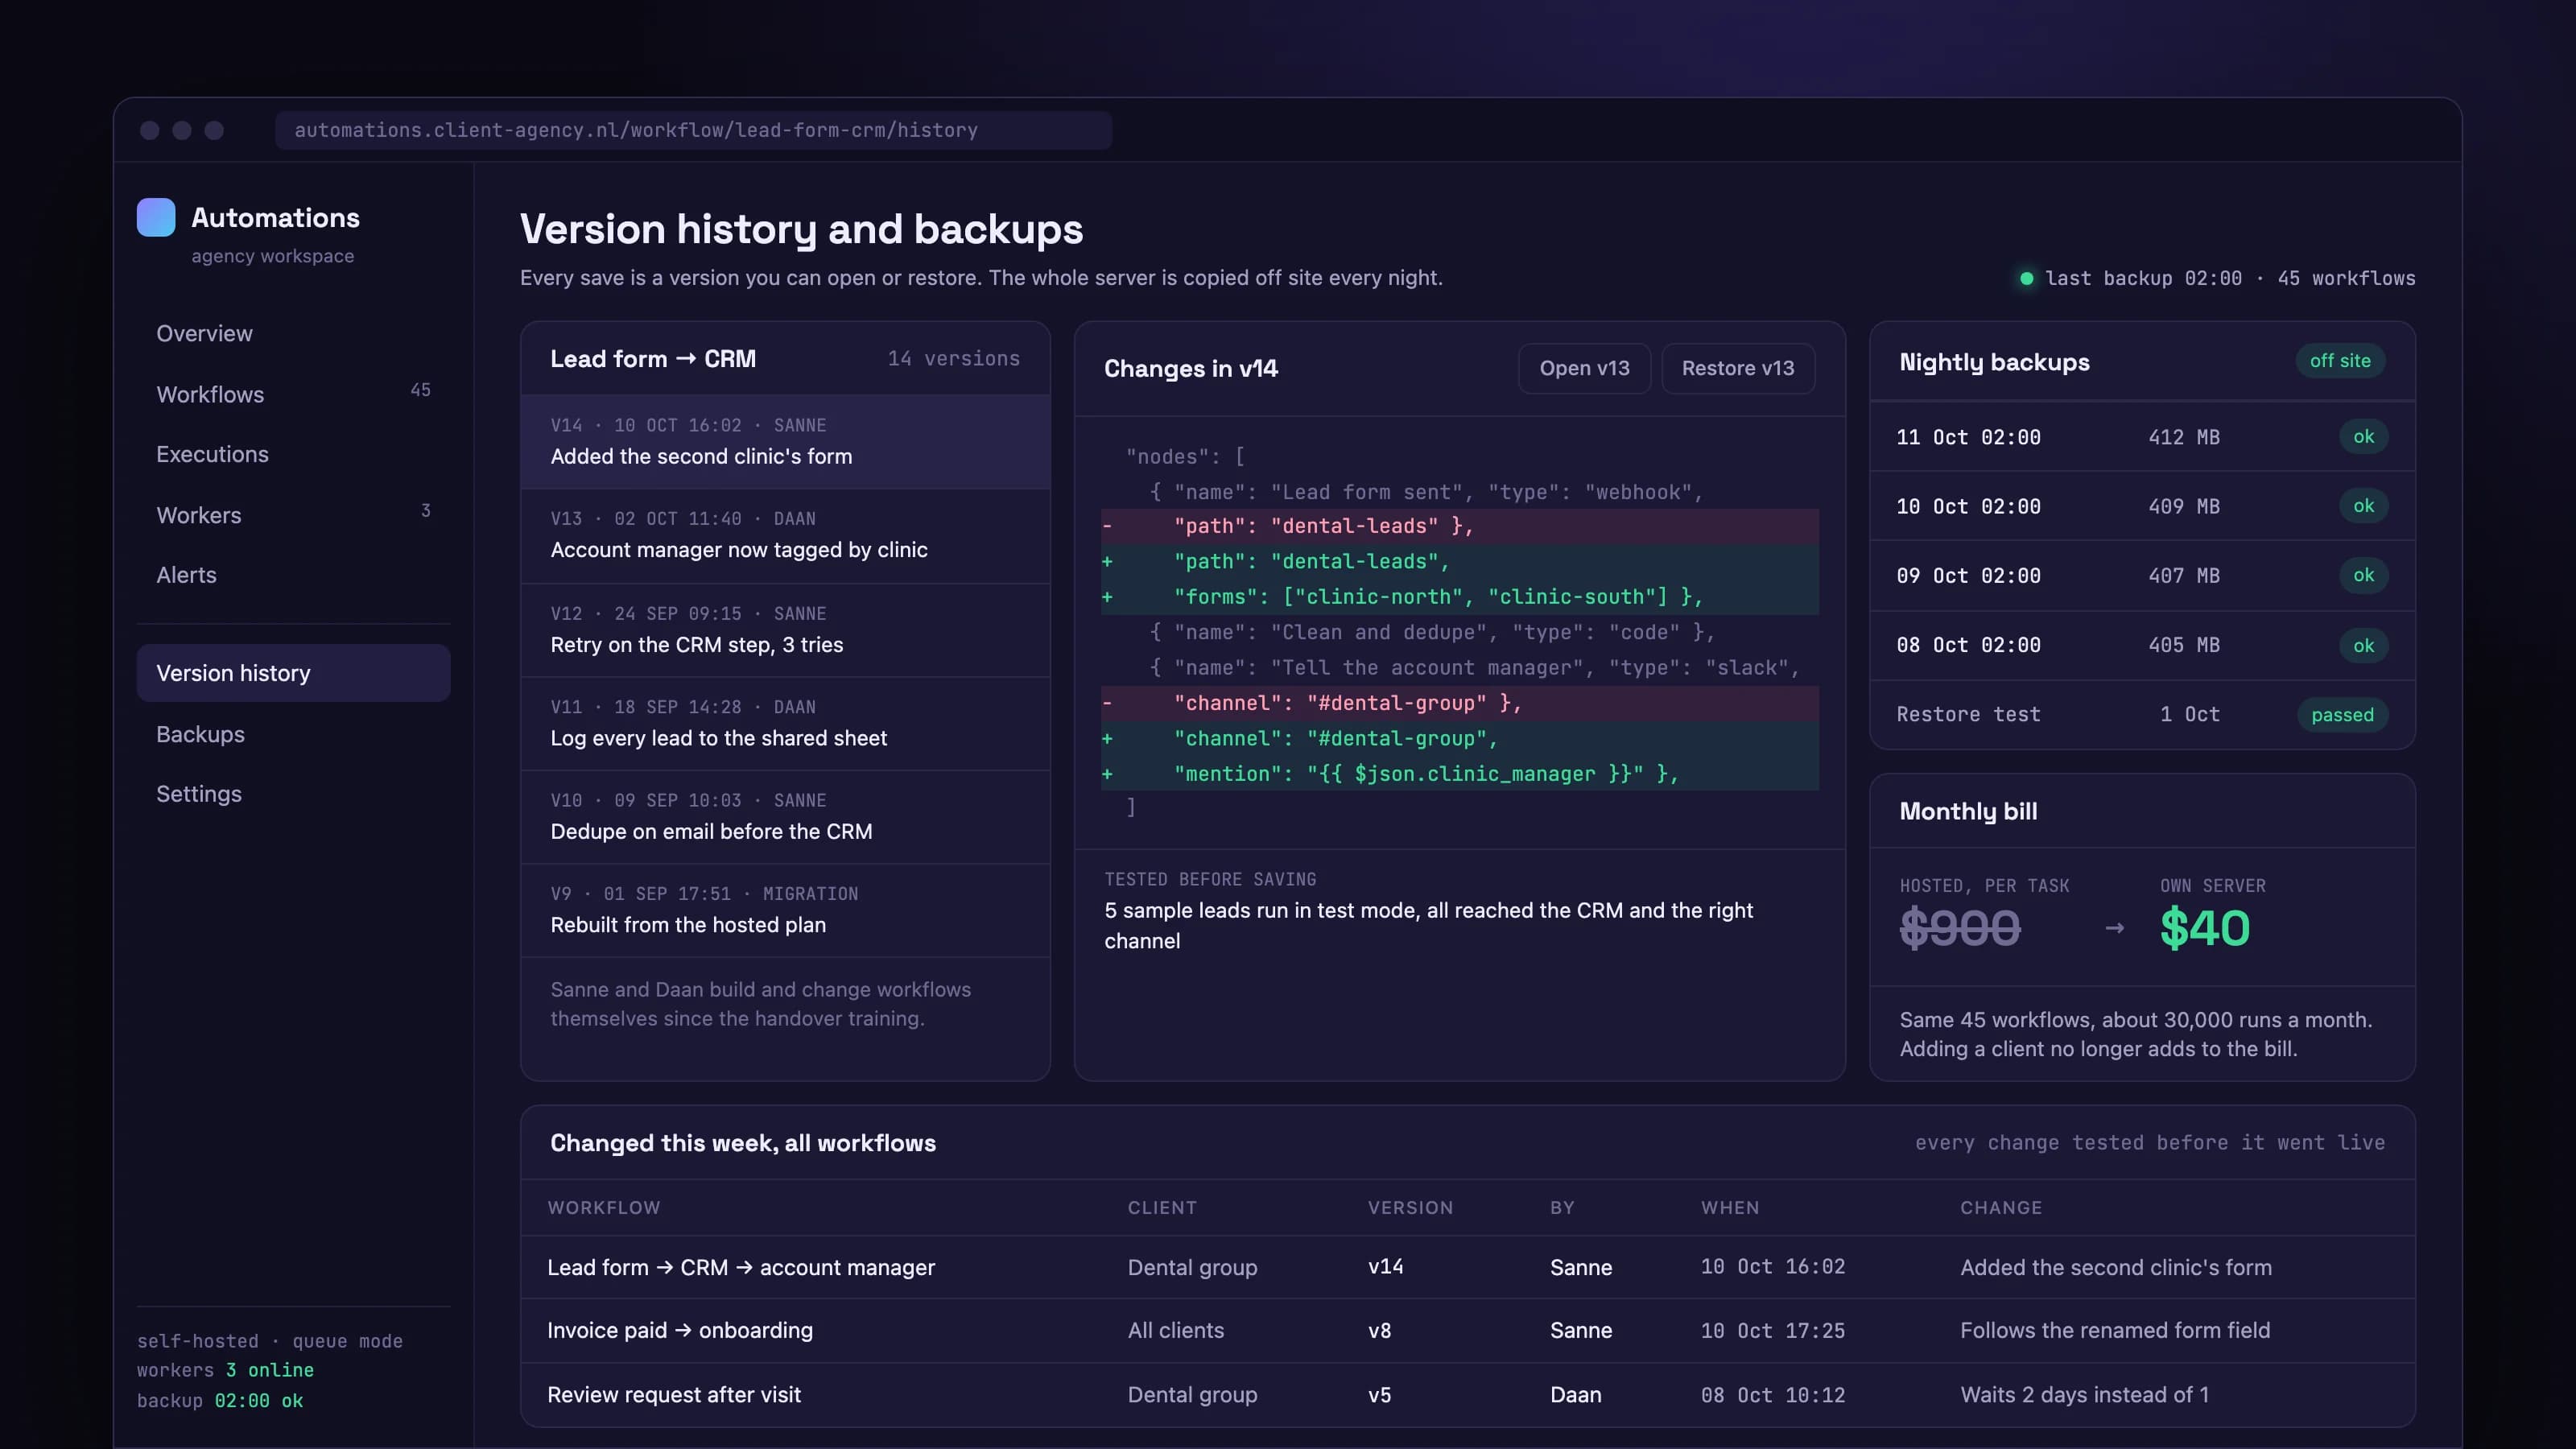2576x1449 pixels.
Task: Open Executions from the sidebar
Action: [x=293, y=454]
